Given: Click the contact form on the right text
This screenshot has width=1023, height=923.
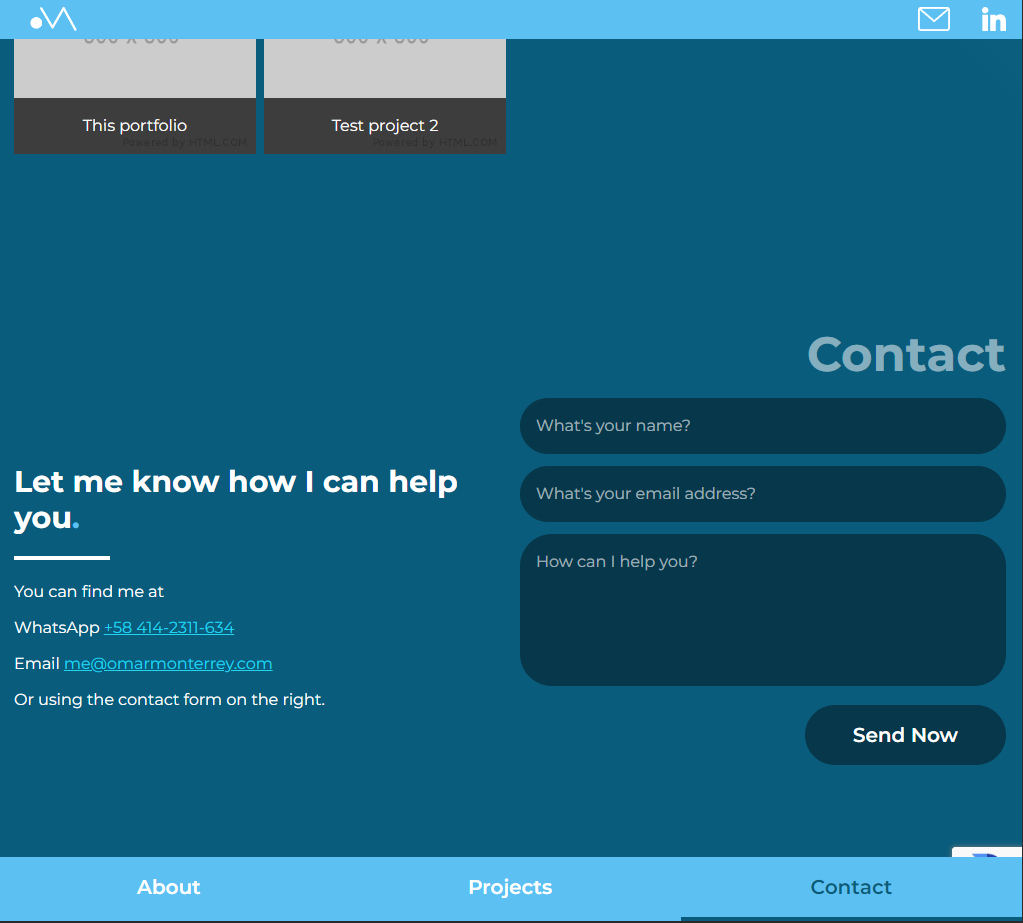Looking at the screenshot, I should 169,700.
